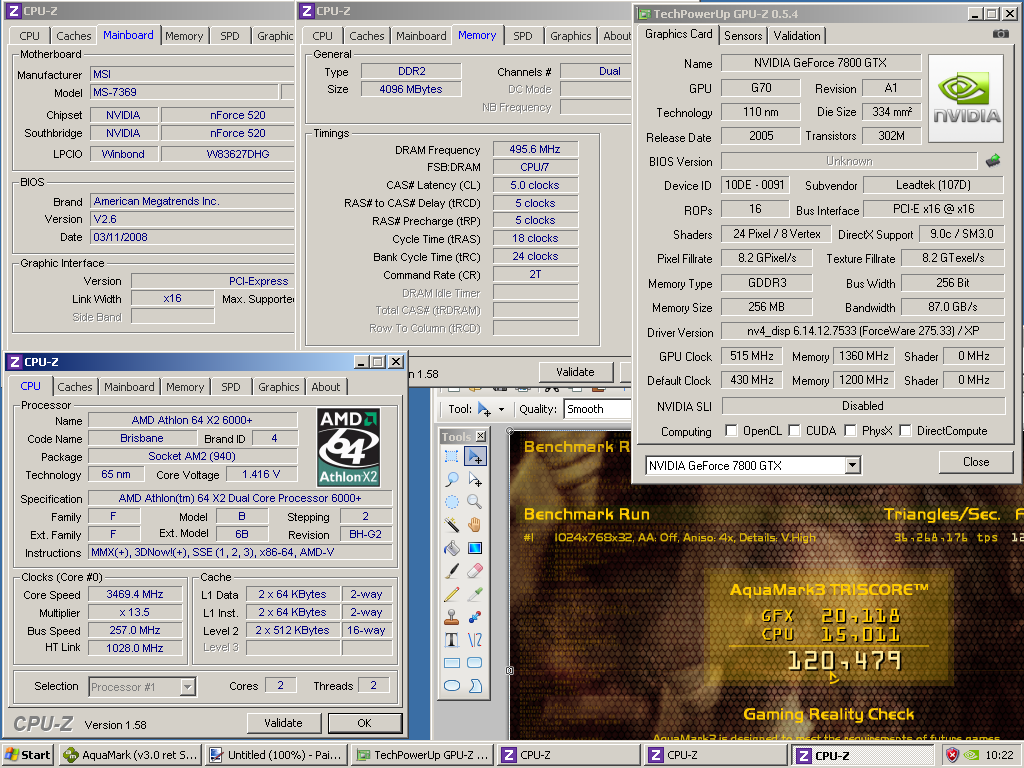Select the Recolor tool

tap(475, 616)
